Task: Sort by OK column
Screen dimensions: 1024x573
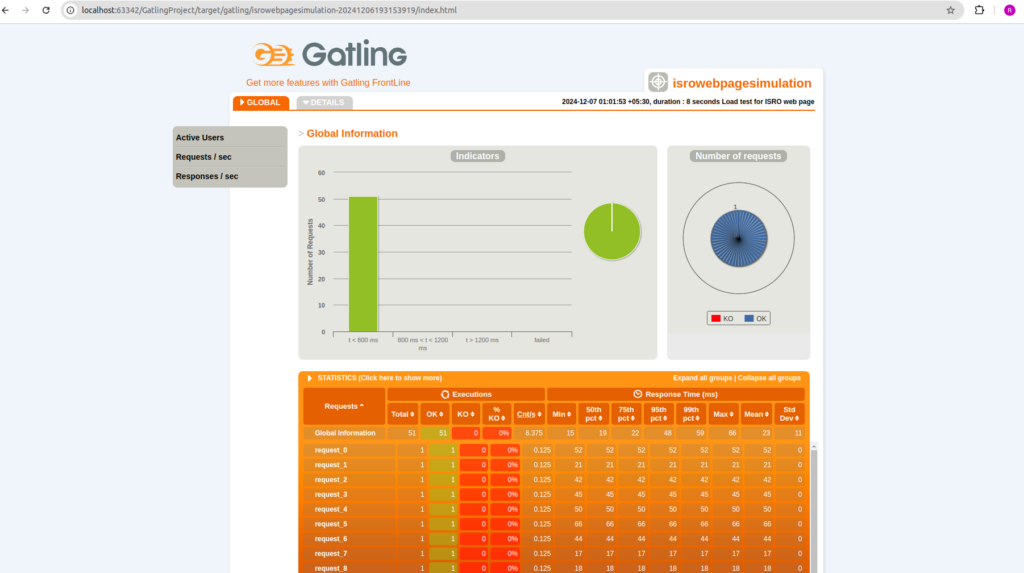Action: point(434,414)
